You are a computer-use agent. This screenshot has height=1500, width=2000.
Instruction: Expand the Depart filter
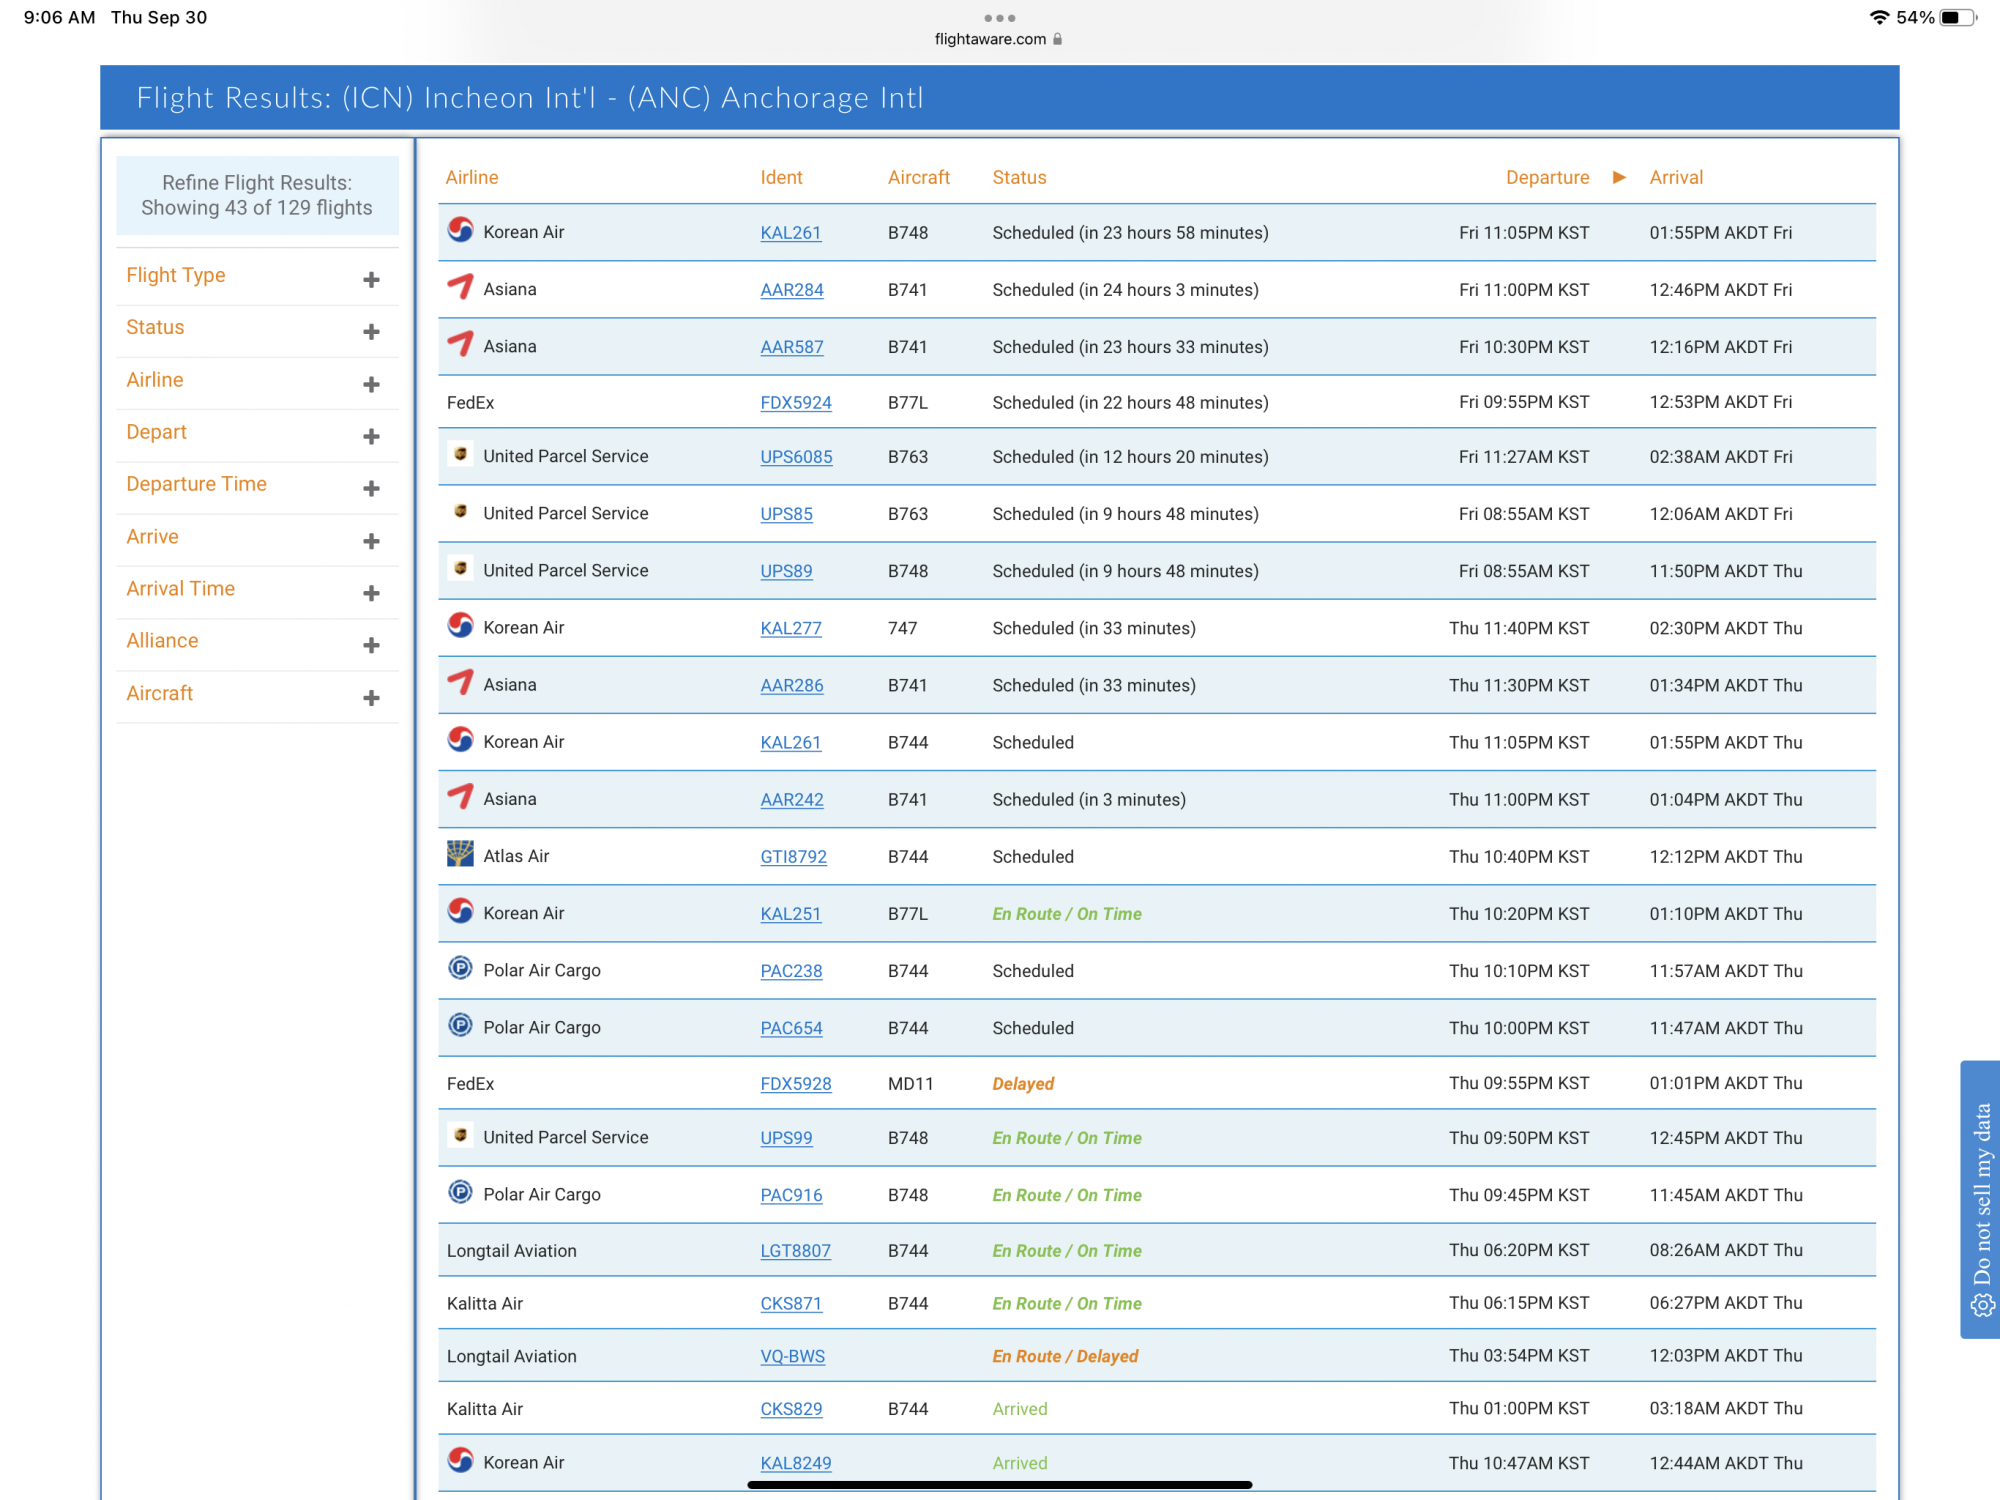371,437
